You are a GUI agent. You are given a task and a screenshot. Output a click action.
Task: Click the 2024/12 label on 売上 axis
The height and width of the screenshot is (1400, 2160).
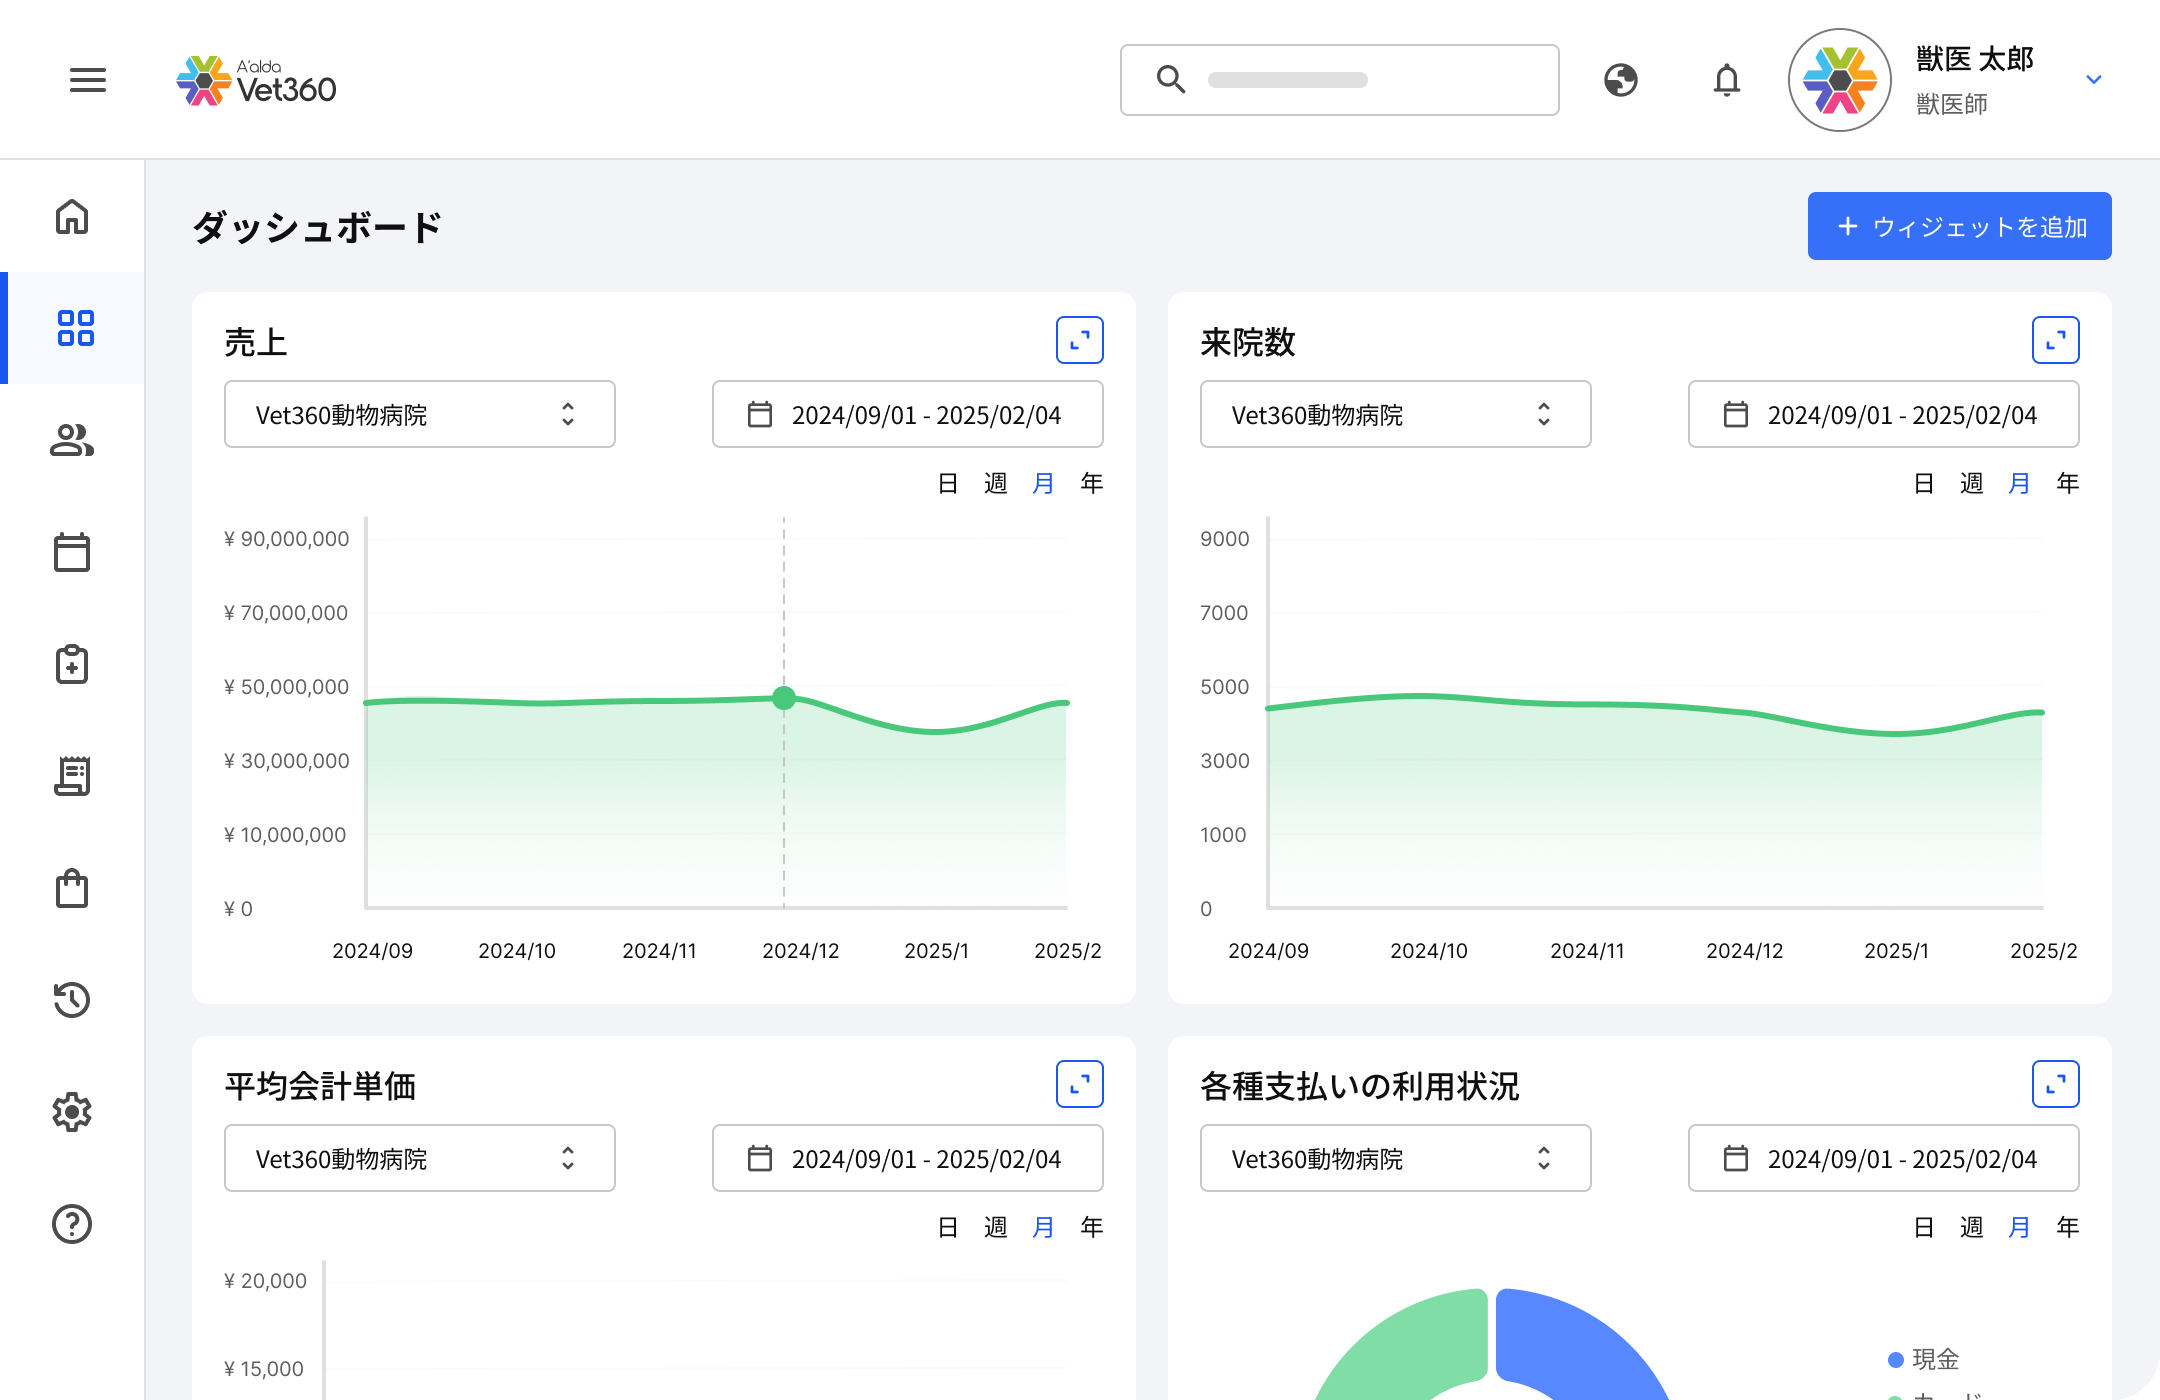click(801, 951)
